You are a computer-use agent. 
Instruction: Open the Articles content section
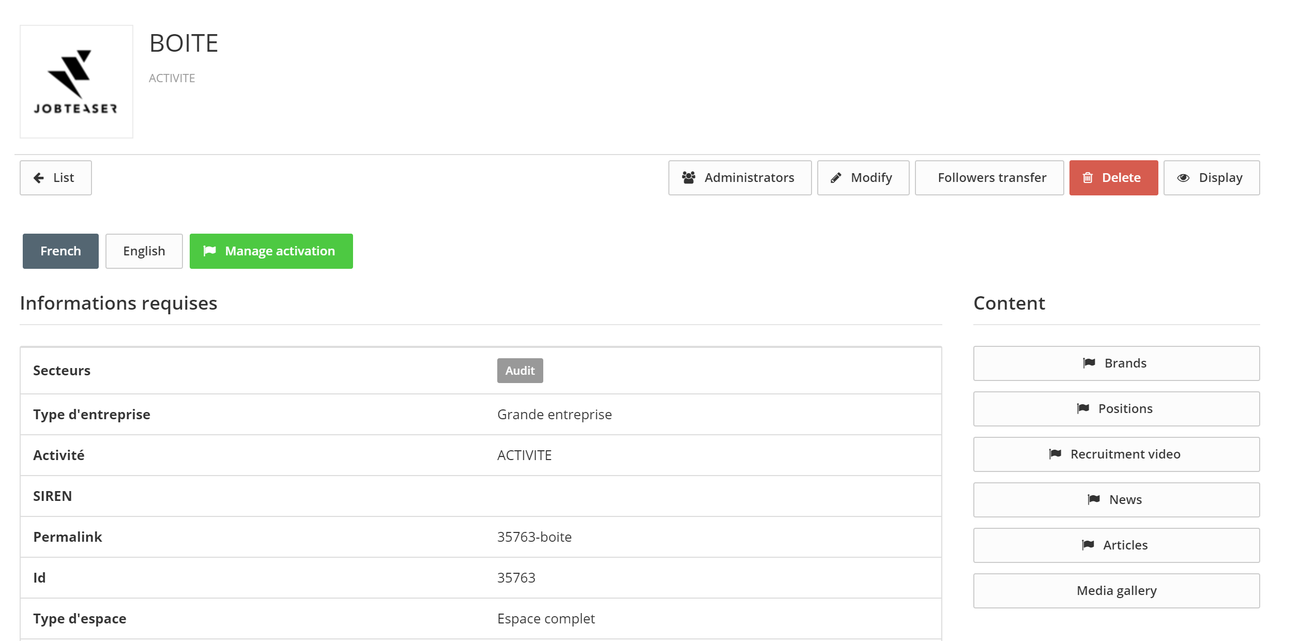[x=1116, y=545]
